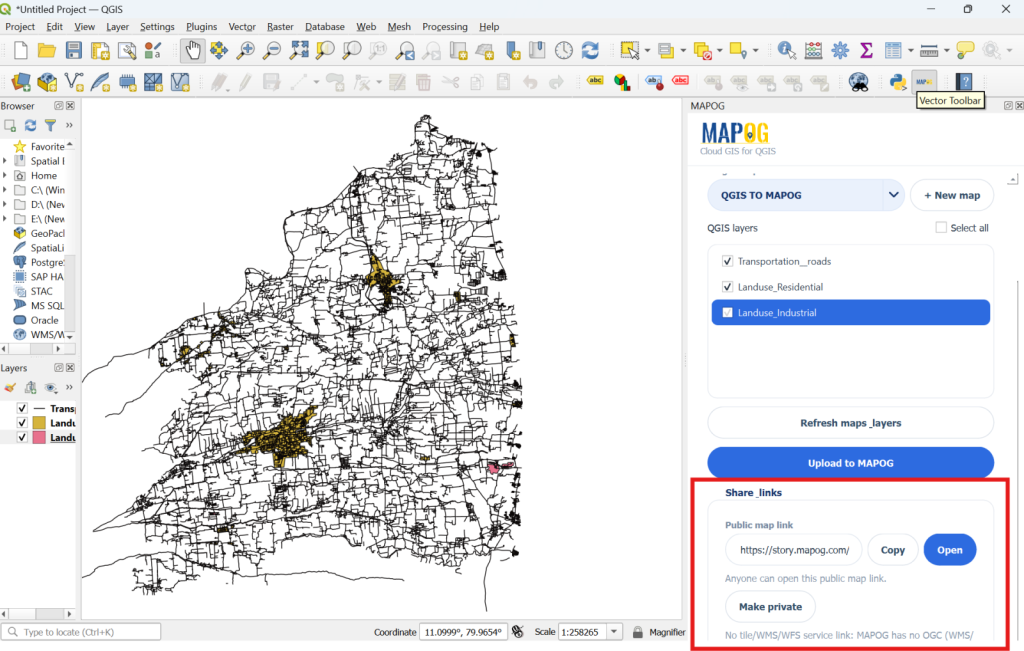Open the Field Calculator abacus icon
1024x651 pixels.
coord(813,50)
